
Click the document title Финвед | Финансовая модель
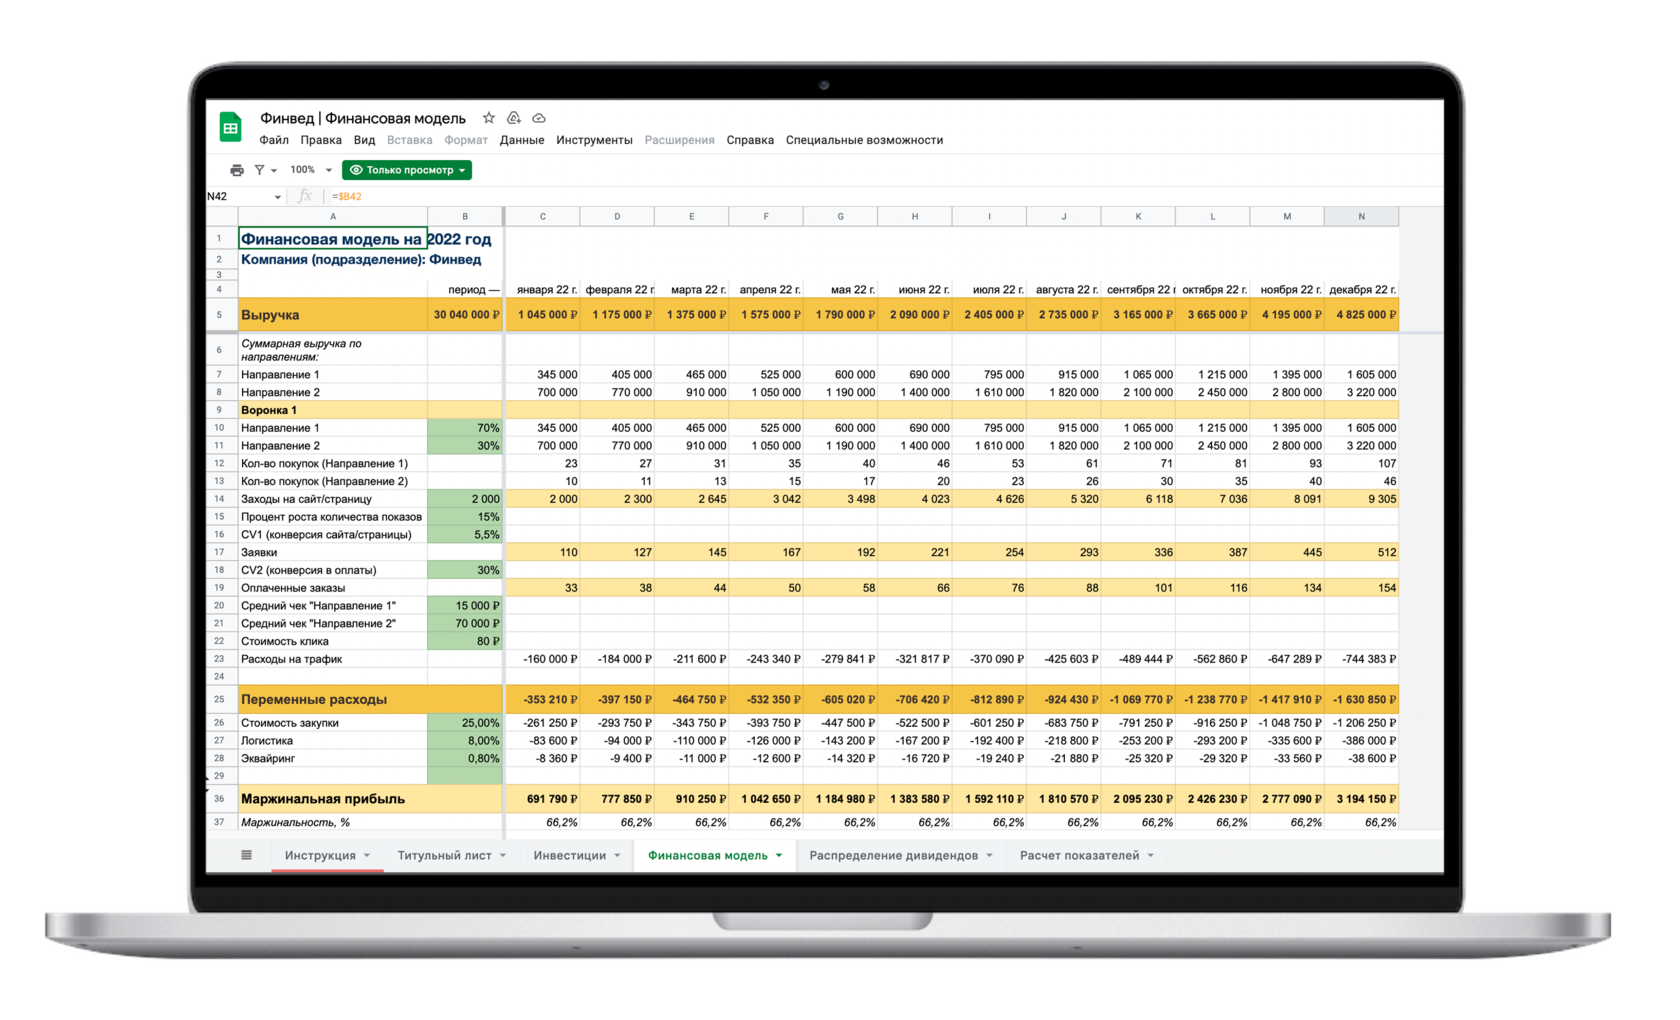[x=363, y=118]
